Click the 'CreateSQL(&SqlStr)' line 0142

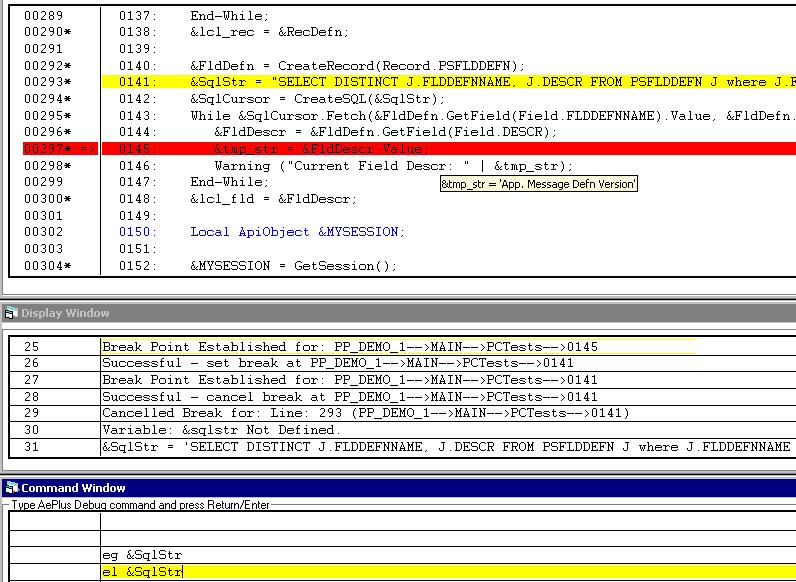click(319, 99)
